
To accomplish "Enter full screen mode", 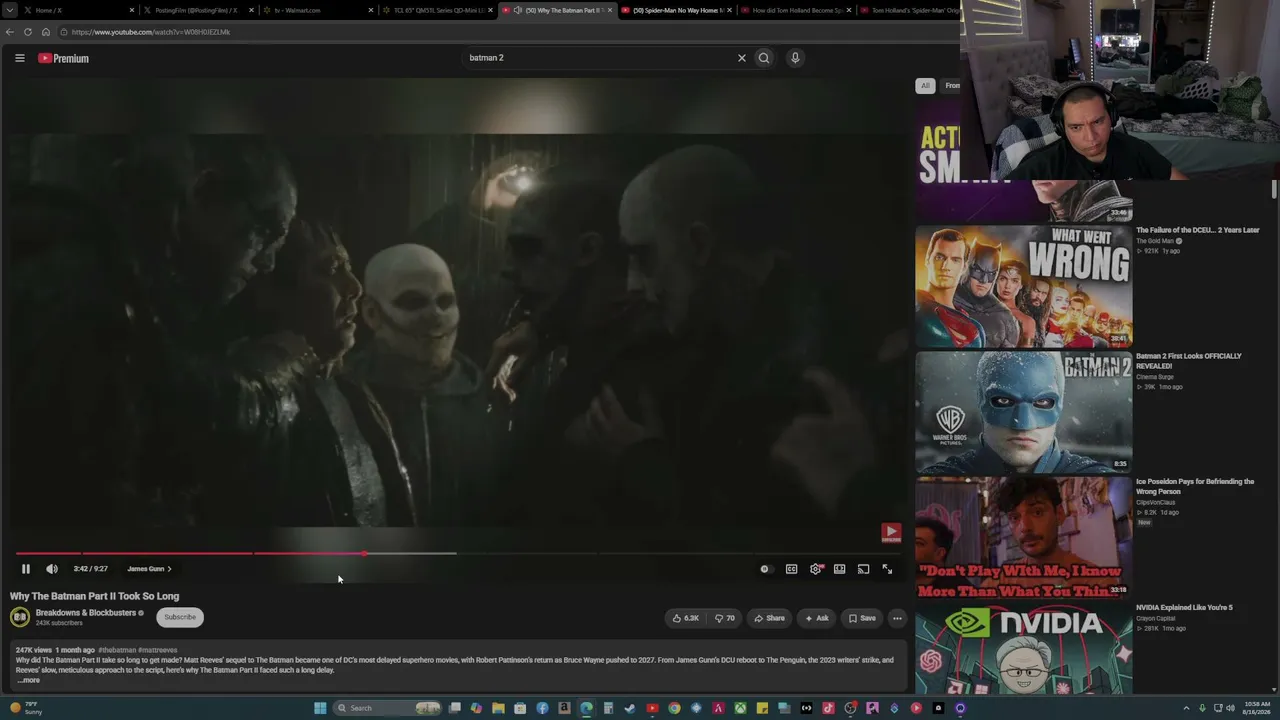I will point(887,569).
